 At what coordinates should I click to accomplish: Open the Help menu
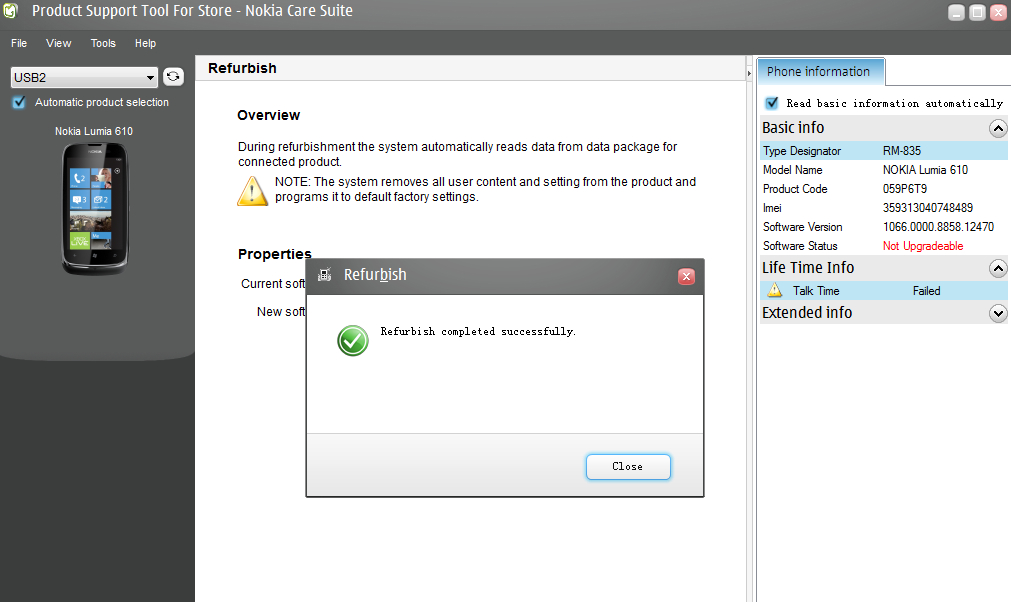(x=145, y=43)
